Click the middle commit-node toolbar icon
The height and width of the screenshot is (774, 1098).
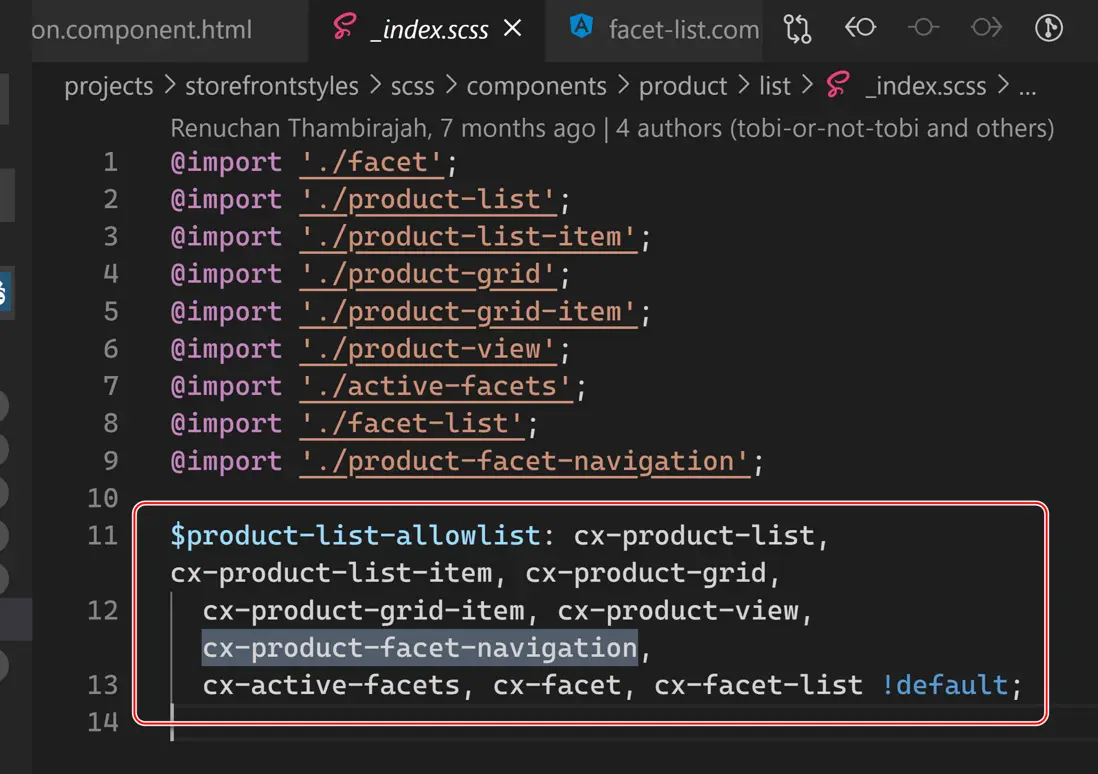pyautogui.click(x=922, y=28)
